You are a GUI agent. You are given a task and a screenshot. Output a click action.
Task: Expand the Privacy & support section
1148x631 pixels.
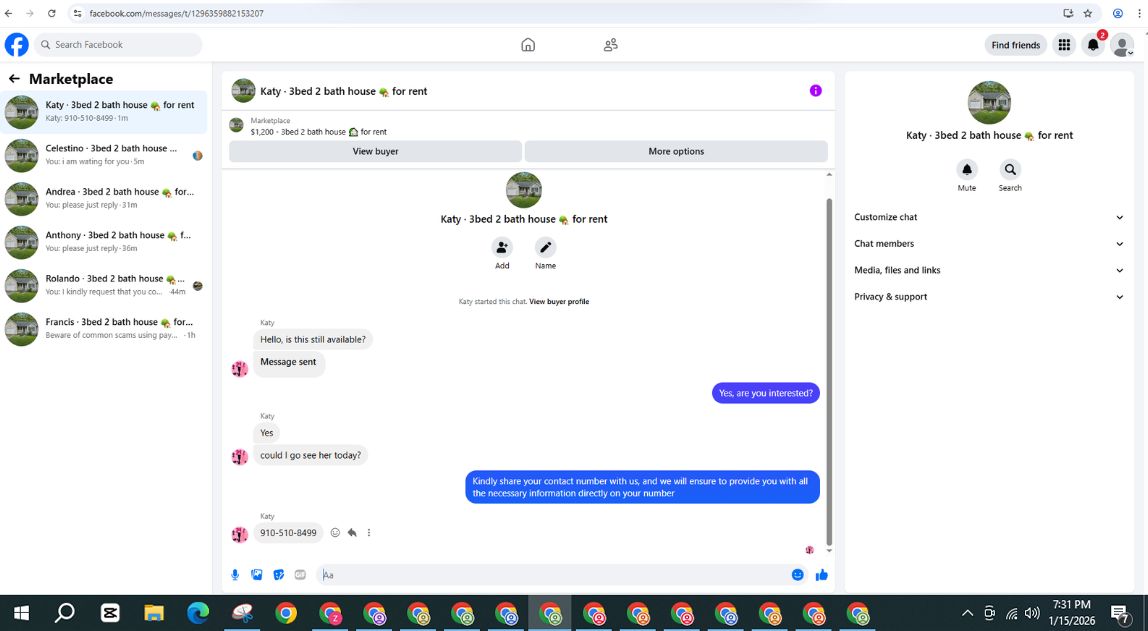[988, 296]
